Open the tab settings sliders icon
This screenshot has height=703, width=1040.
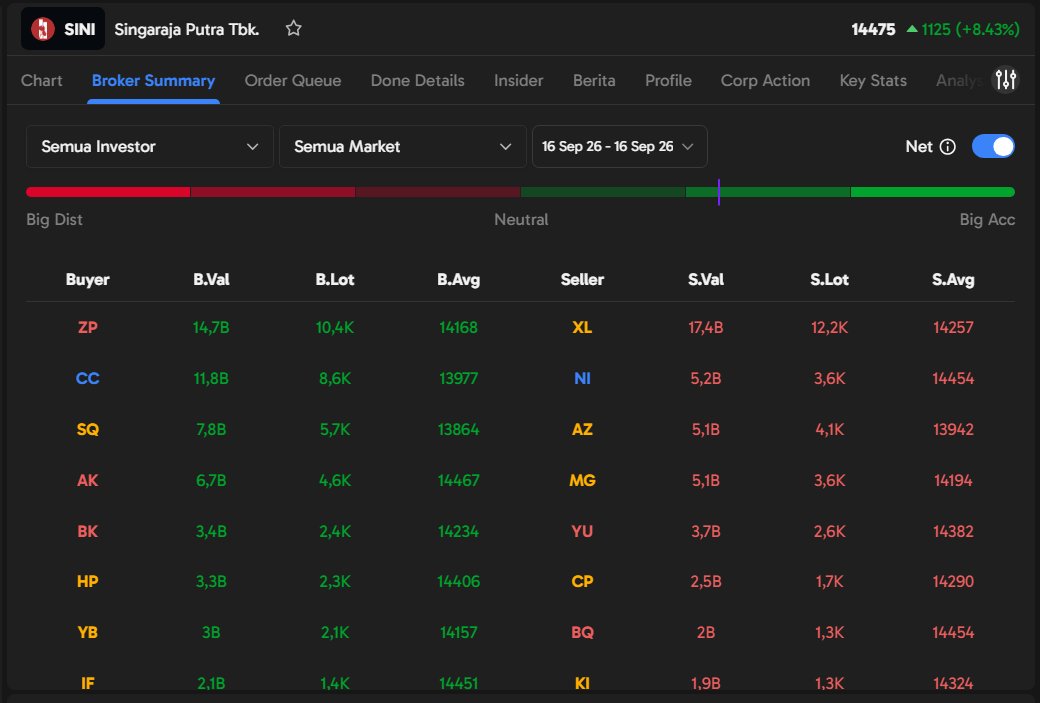pos(1006,80)
